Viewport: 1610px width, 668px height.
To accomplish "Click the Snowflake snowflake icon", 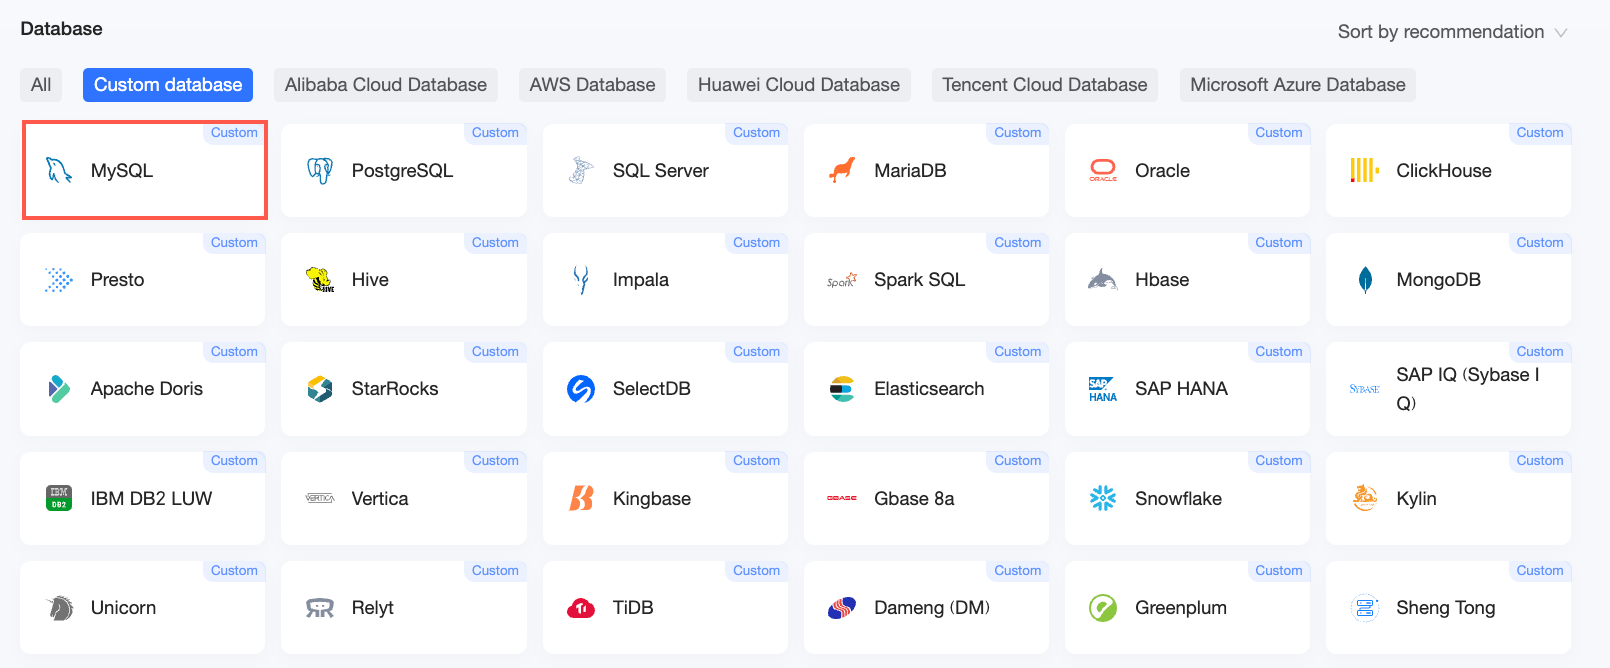I will [x=1103, y=498].
